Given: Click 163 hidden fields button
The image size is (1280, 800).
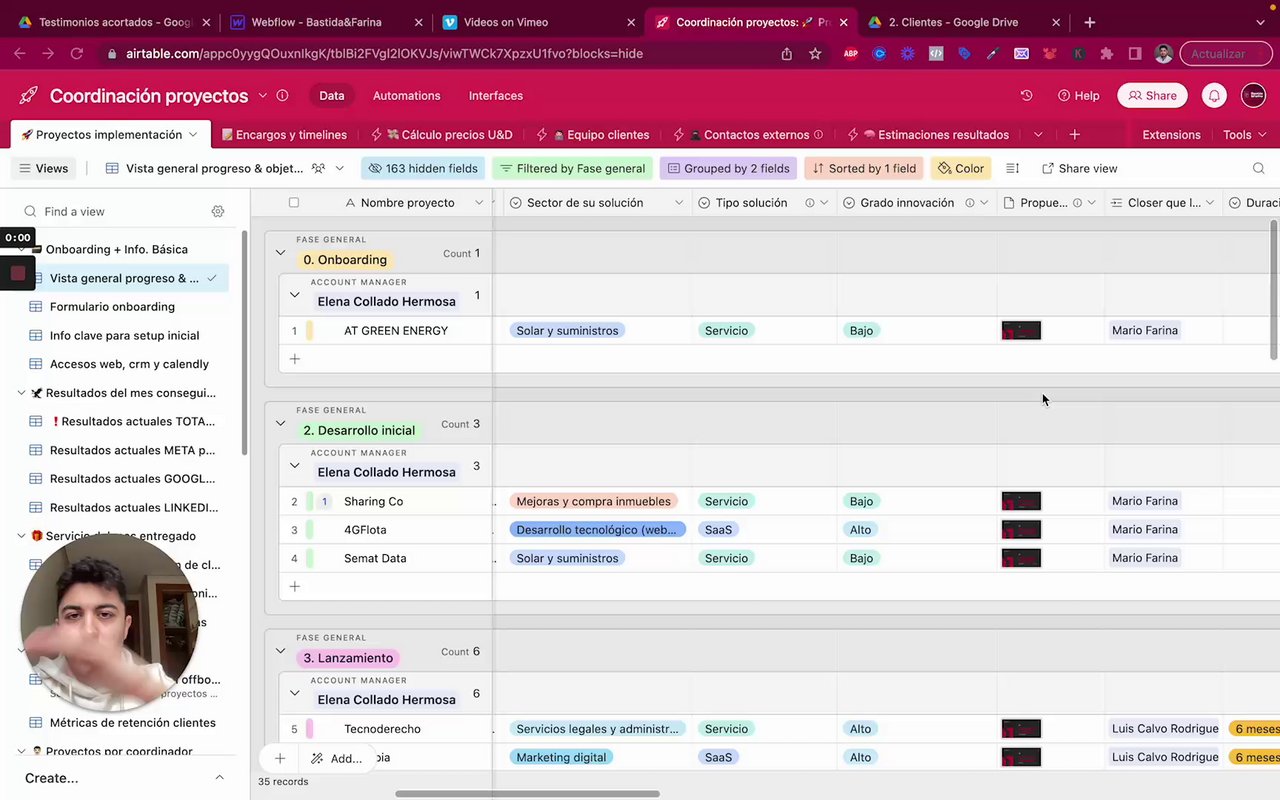Looking at the screenshot, I should [423, 169].
